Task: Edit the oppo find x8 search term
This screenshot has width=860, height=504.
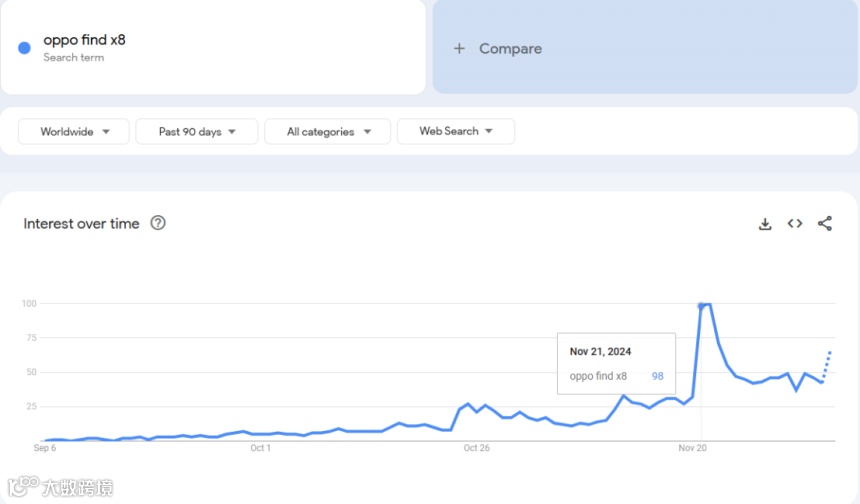Action: pos(85,41)
